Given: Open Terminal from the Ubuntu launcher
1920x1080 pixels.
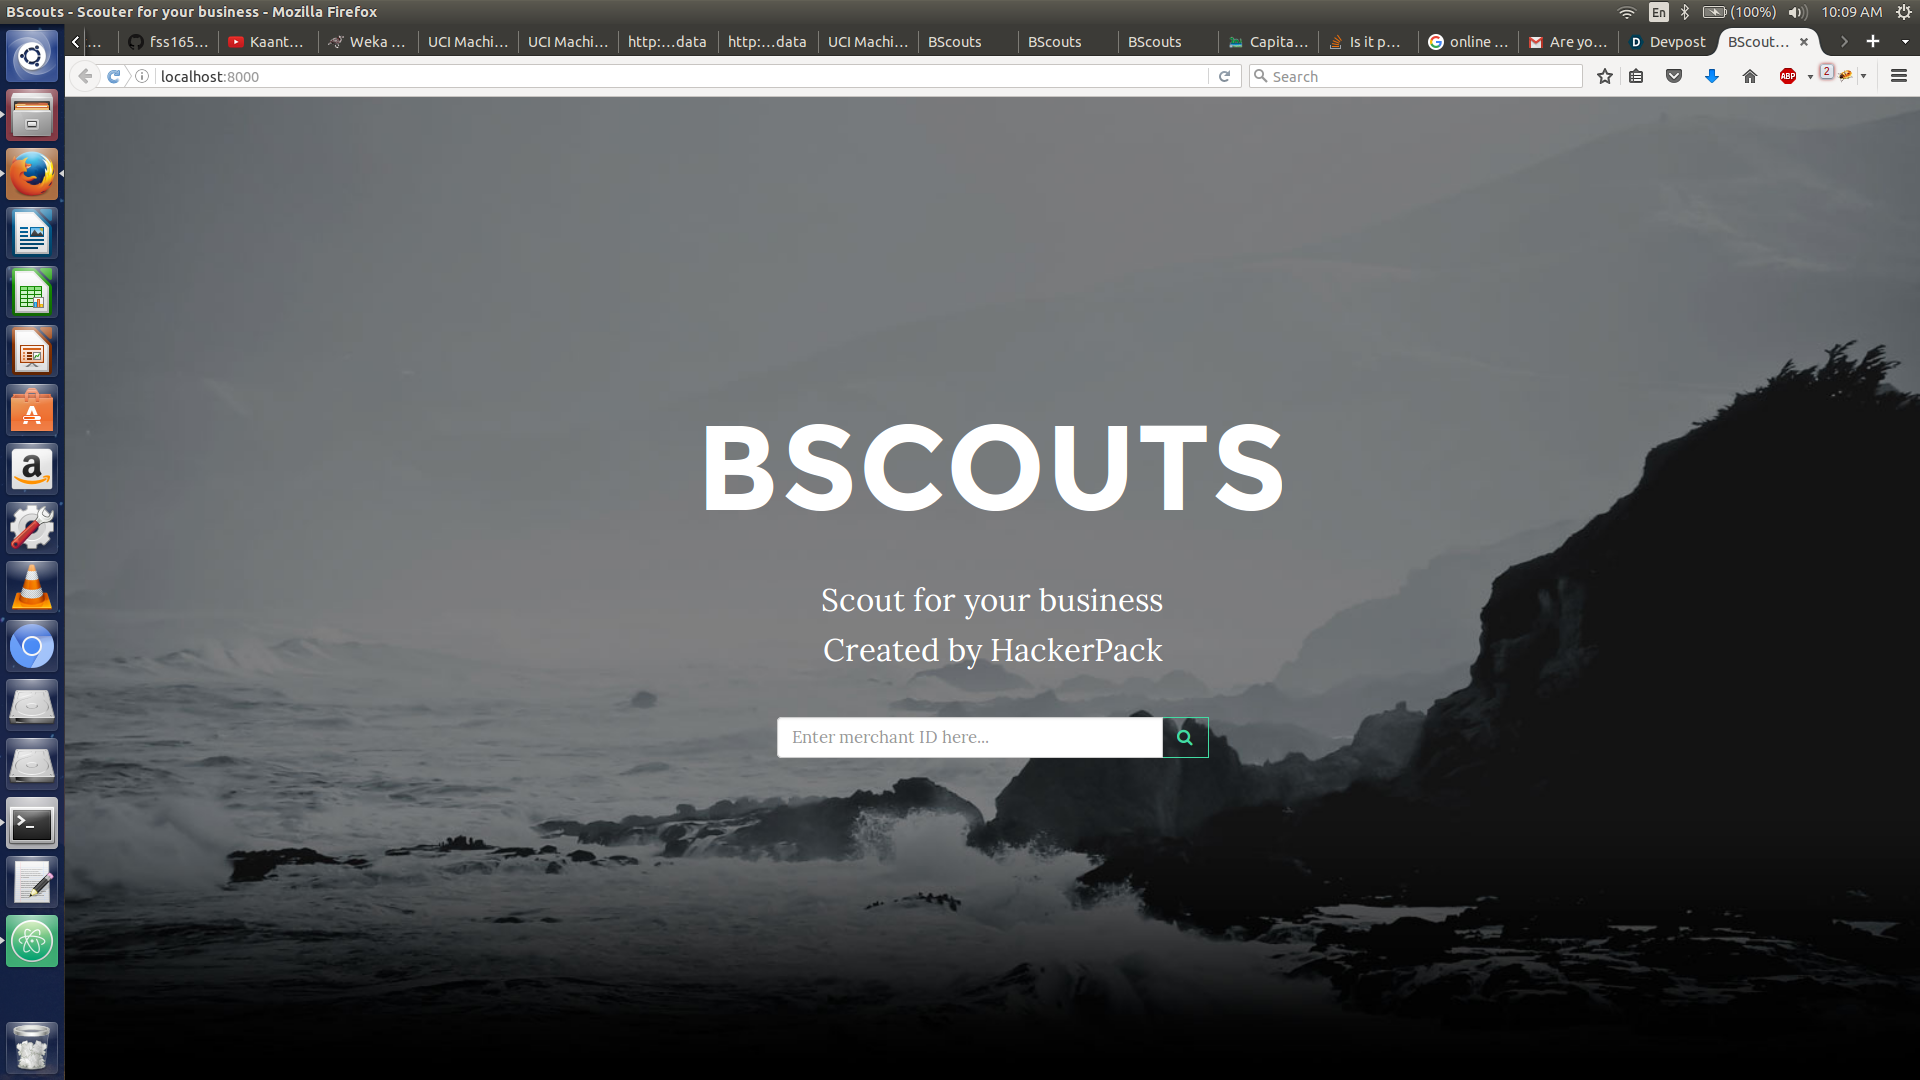Looking at the screenshot, I should pyautogui.click(x=32, y=824).
